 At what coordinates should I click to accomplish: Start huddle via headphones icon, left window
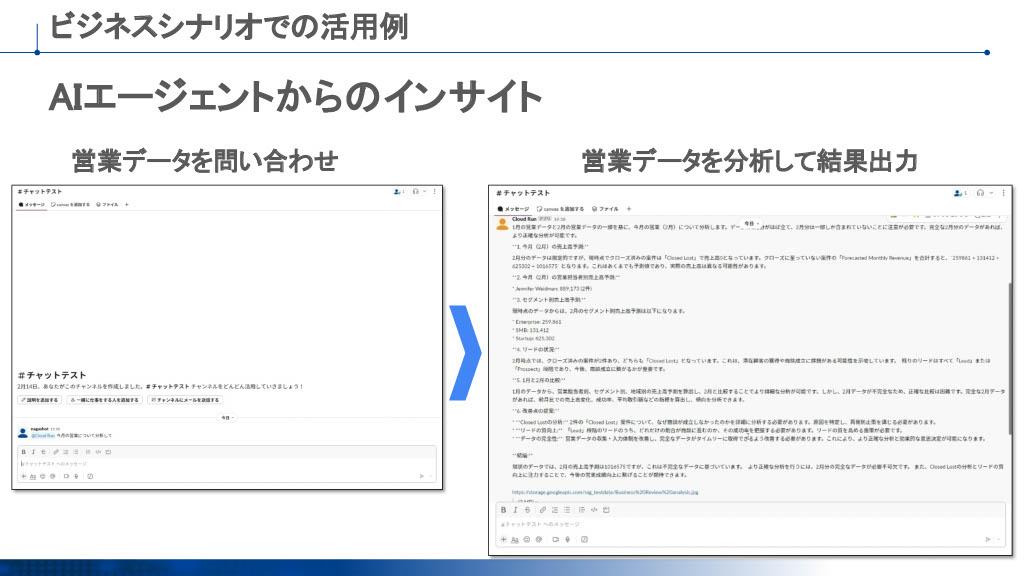(415, 191)
